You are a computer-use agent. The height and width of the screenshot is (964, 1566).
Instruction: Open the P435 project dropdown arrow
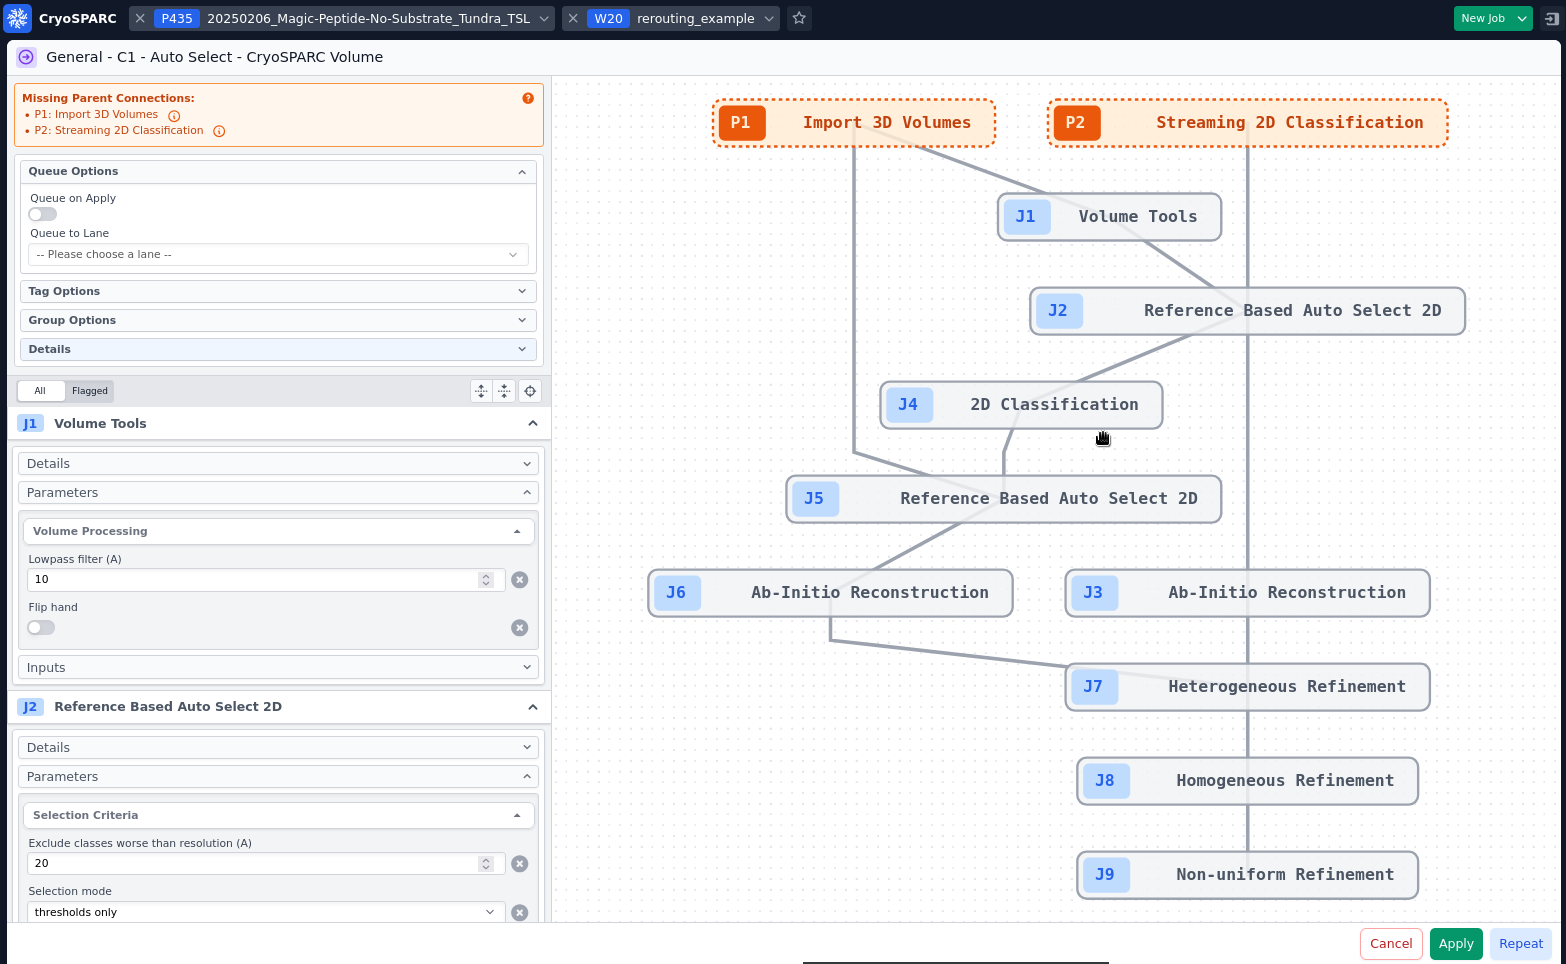[544, 18]
